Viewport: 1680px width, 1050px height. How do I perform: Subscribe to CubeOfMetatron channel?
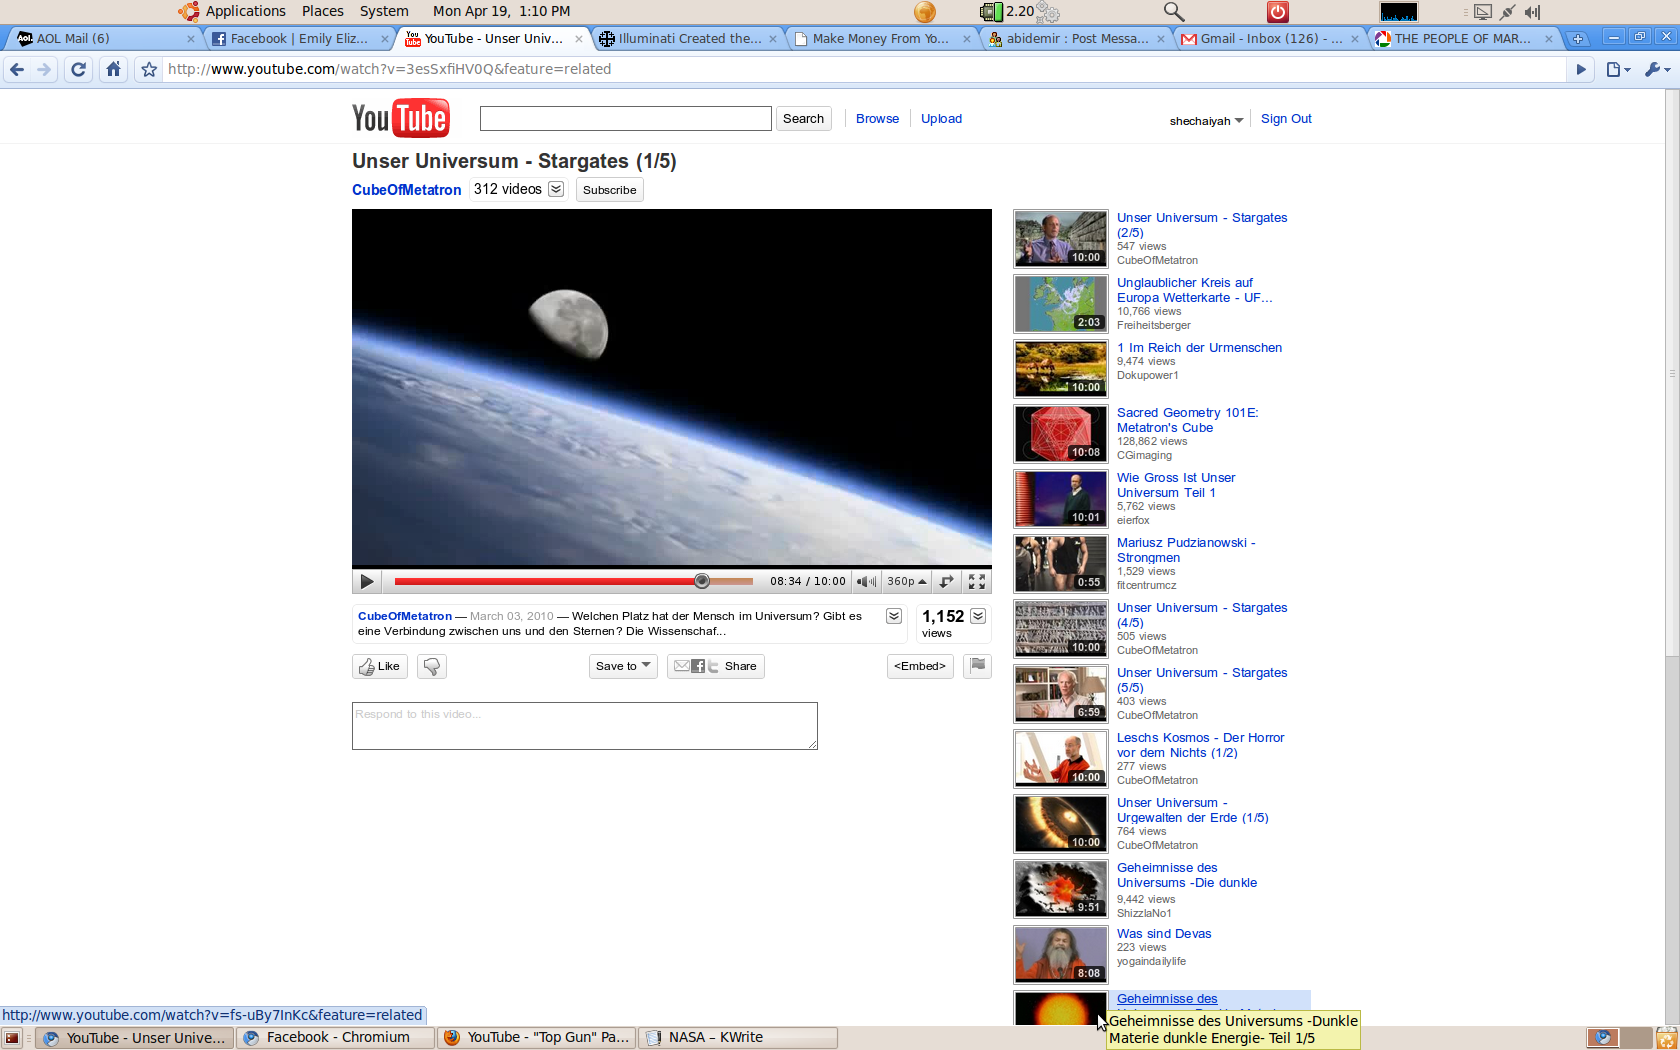(x=609, y=190)
